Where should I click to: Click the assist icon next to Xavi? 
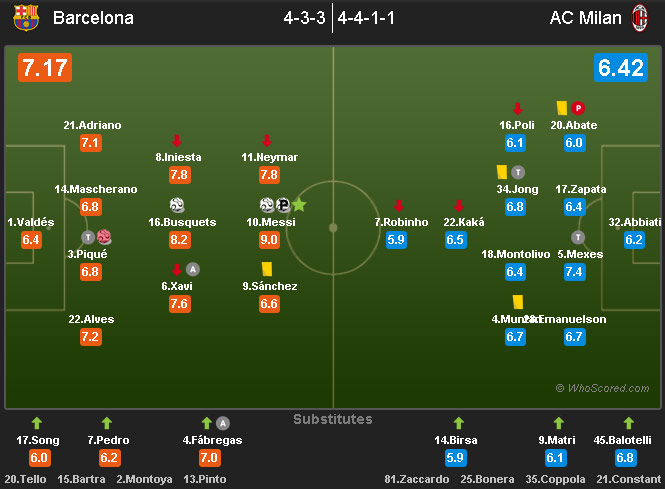coord(193,268)
